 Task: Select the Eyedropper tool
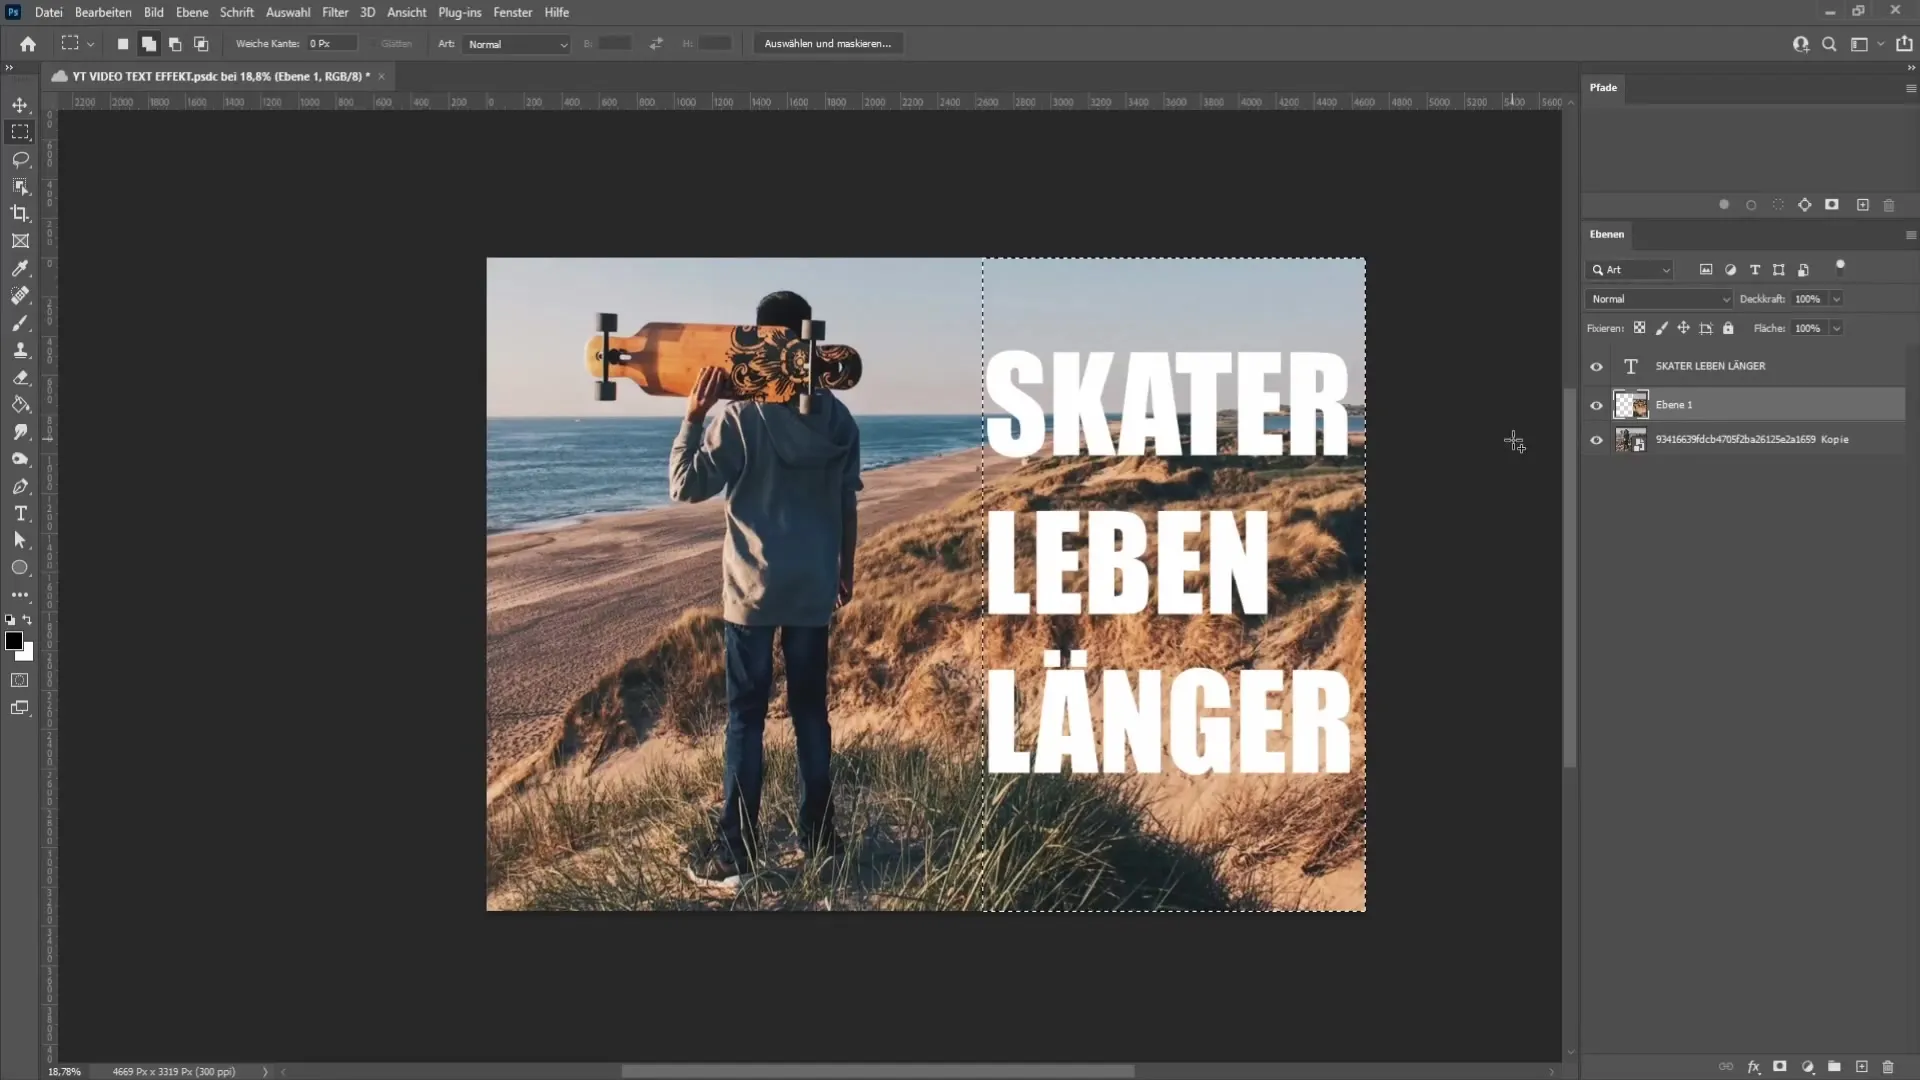[20, 268]
